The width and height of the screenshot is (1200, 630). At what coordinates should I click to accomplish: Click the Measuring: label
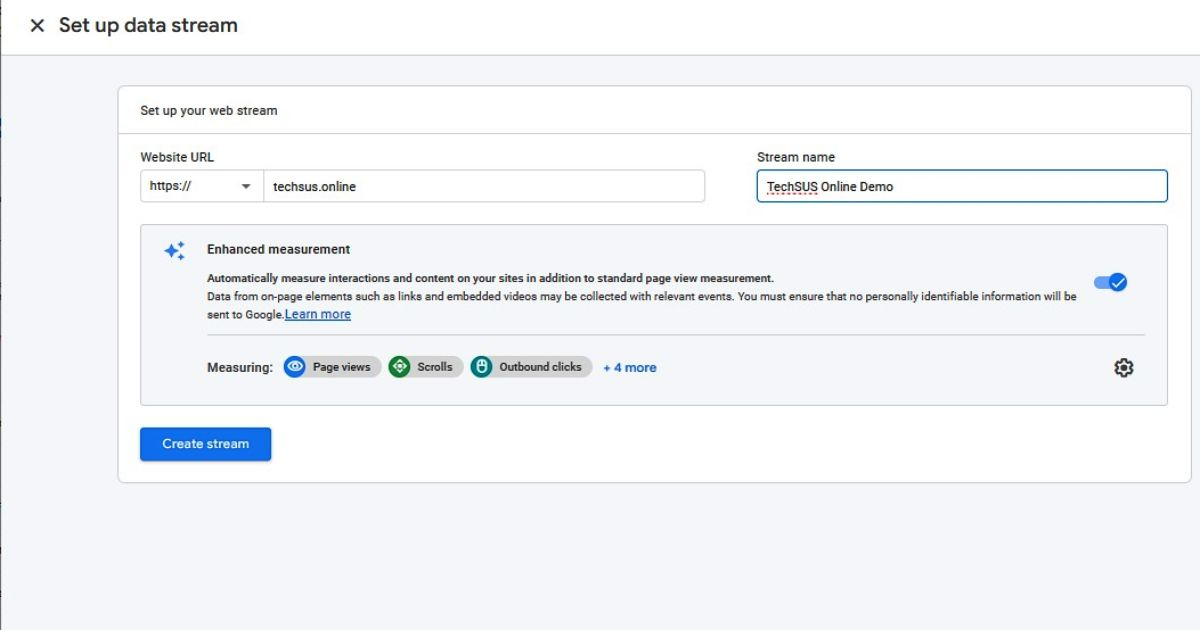[x=240, y=367]
